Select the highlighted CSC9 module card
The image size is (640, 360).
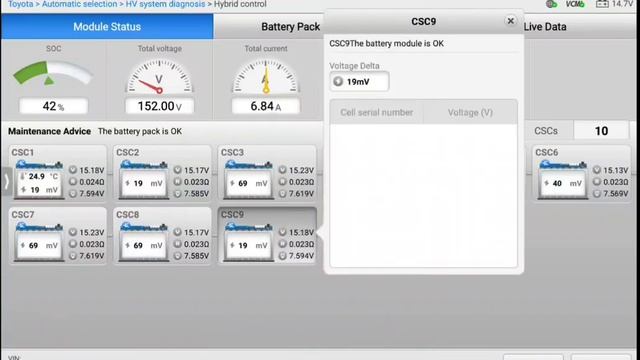[267, 236]
